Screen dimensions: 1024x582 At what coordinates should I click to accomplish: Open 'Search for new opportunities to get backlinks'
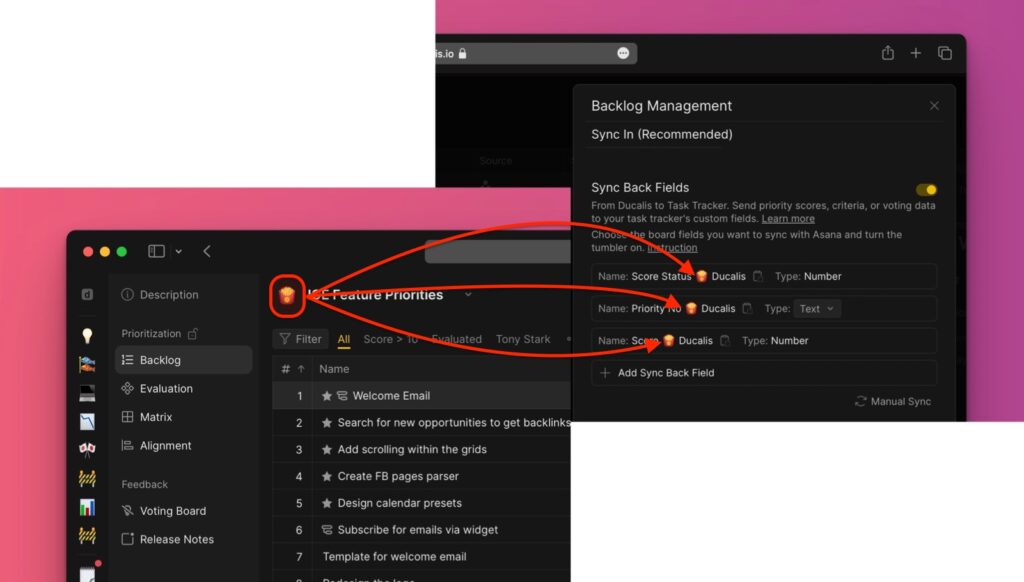454,423
